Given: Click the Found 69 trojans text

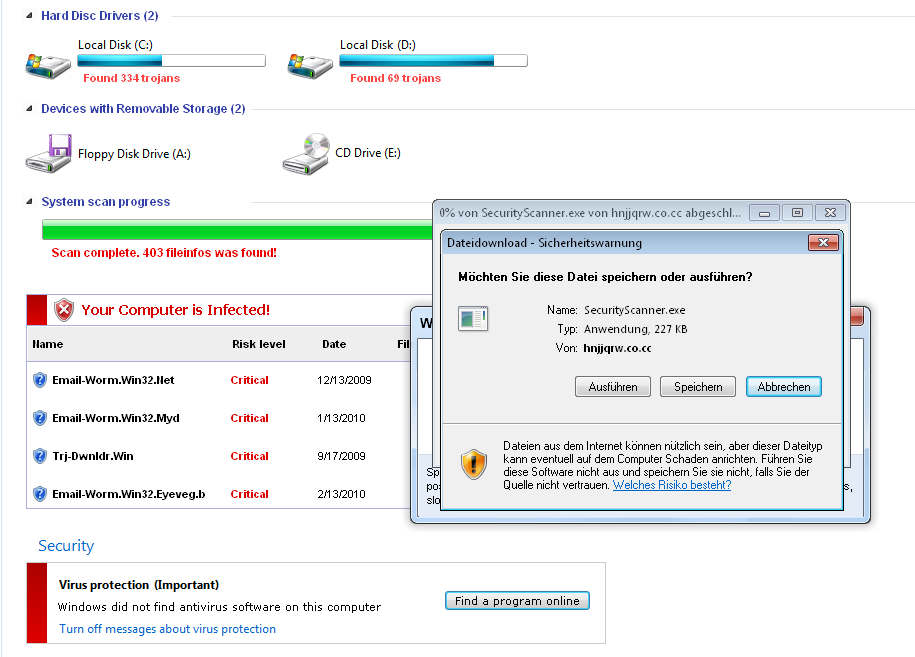Looking at the screenshot, I should pos(395,78).
